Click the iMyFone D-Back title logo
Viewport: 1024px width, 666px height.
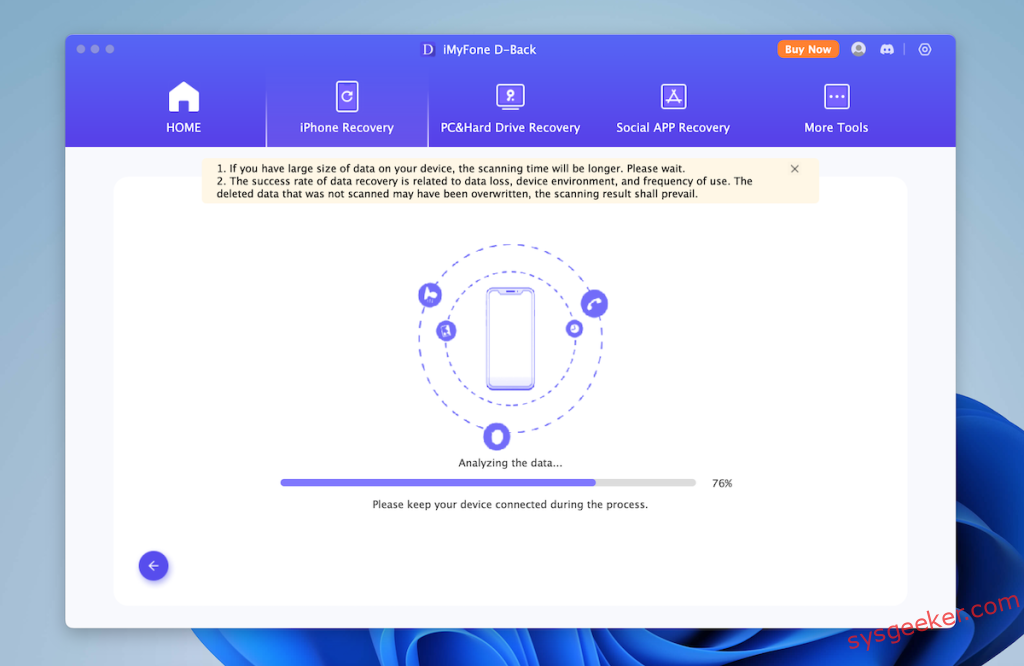pyautogui.click(x=478, y=48)
